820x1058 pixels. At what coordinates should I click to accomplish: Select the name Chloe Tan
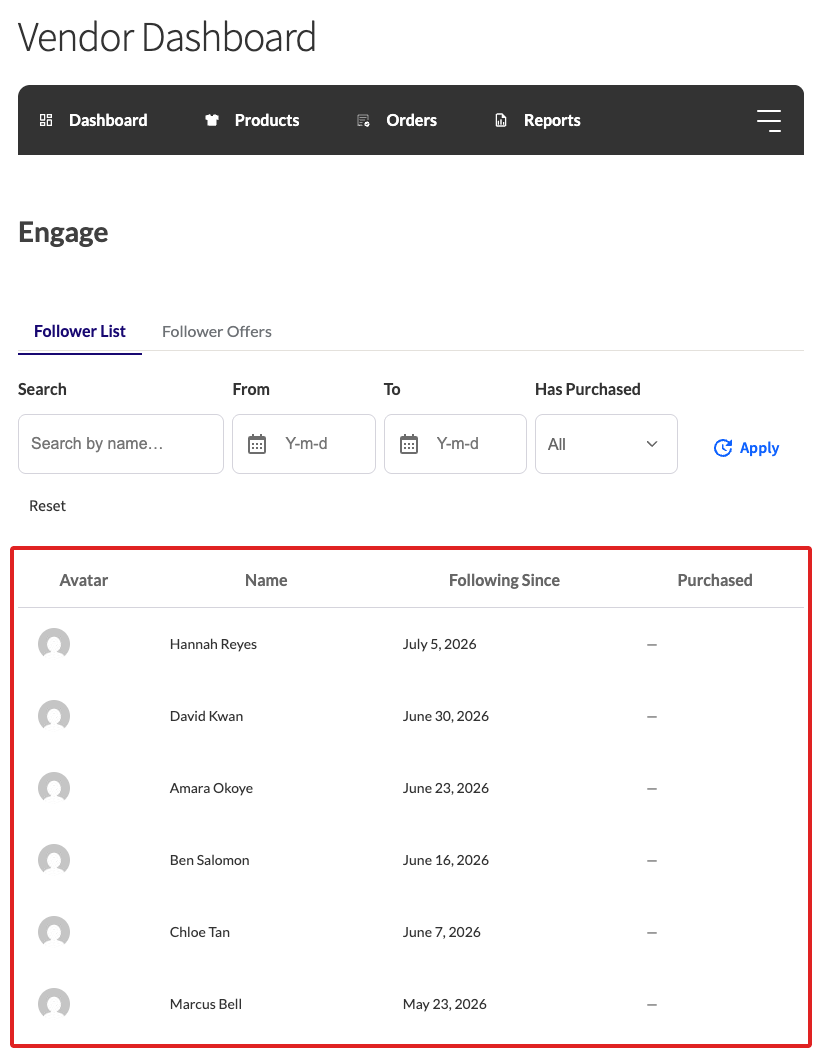(200, 932)
